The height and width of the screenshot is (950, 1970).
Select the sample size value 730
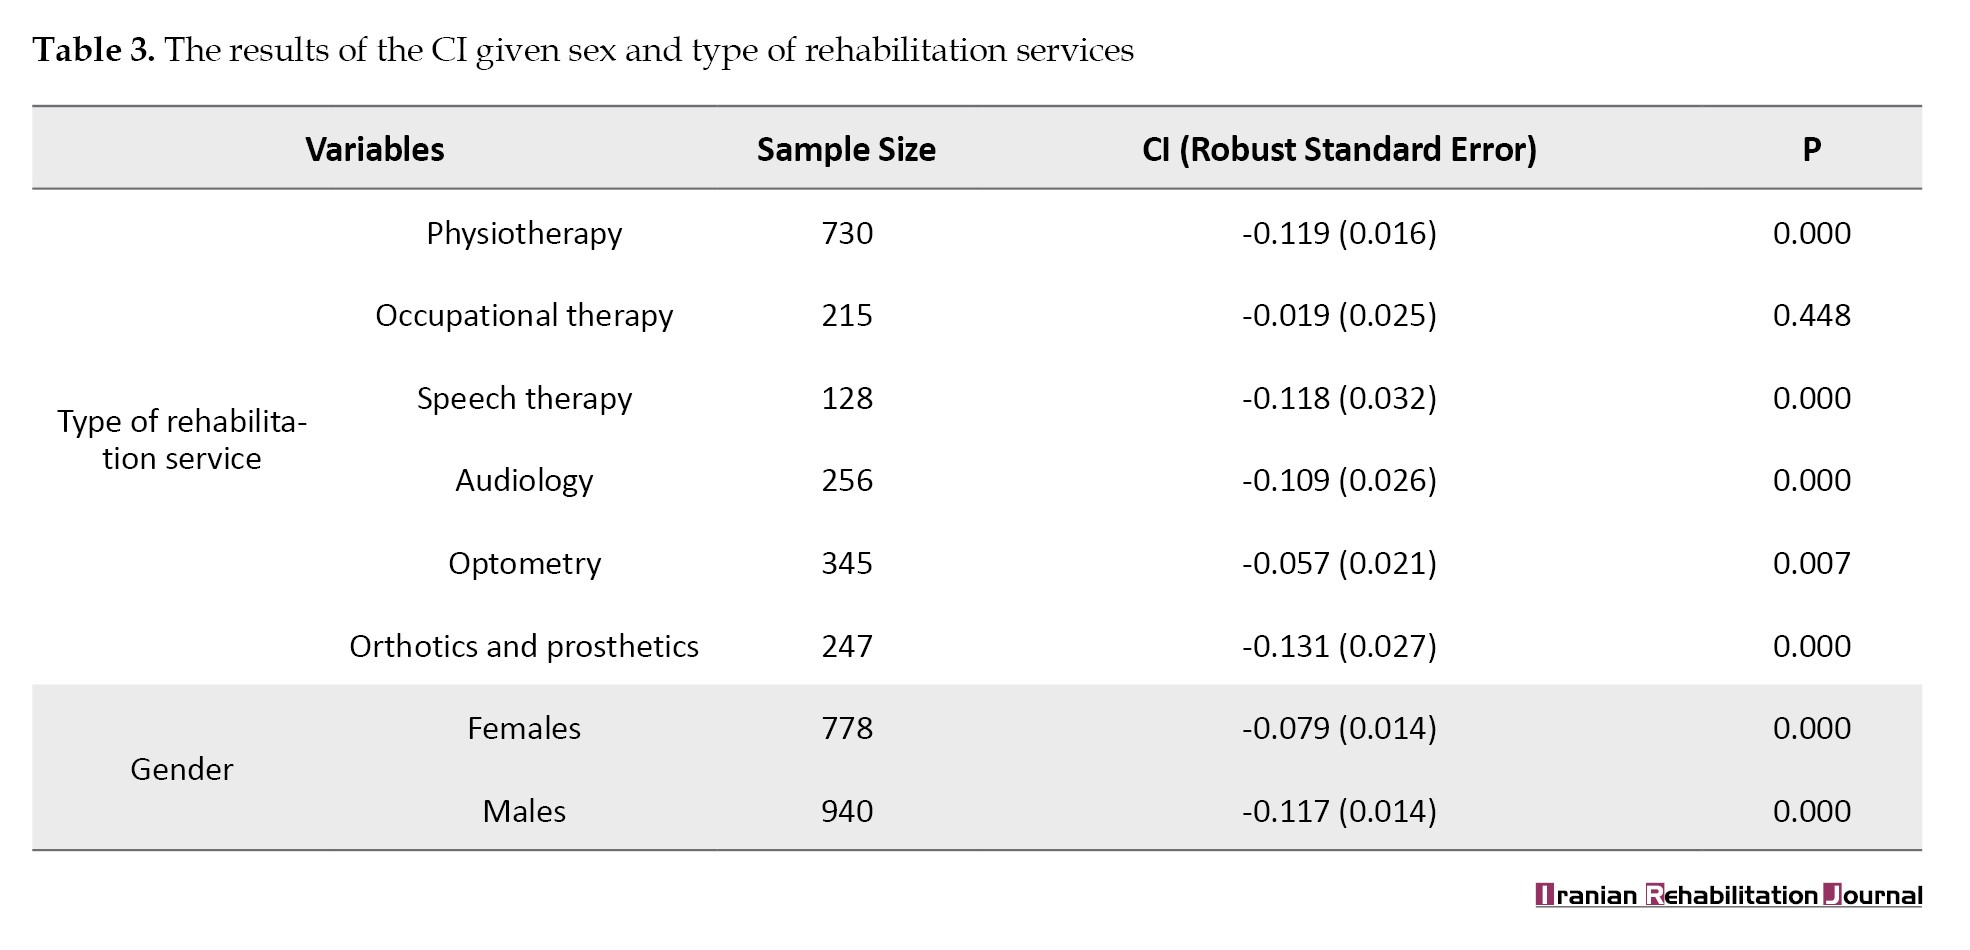point(847,233)
